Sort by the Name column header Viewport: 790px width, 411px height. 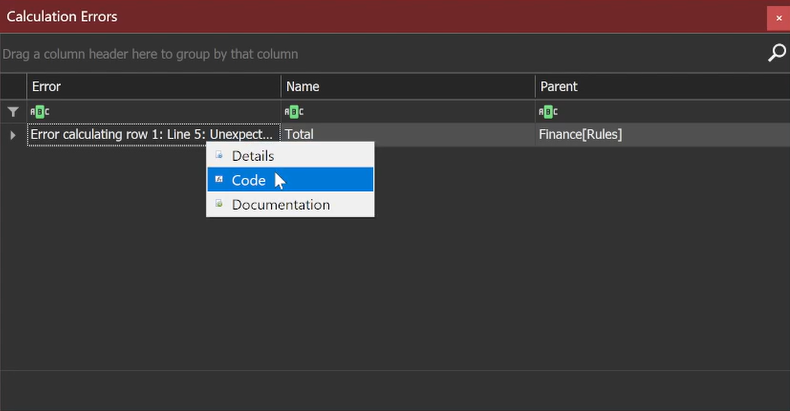click(407, 87)
